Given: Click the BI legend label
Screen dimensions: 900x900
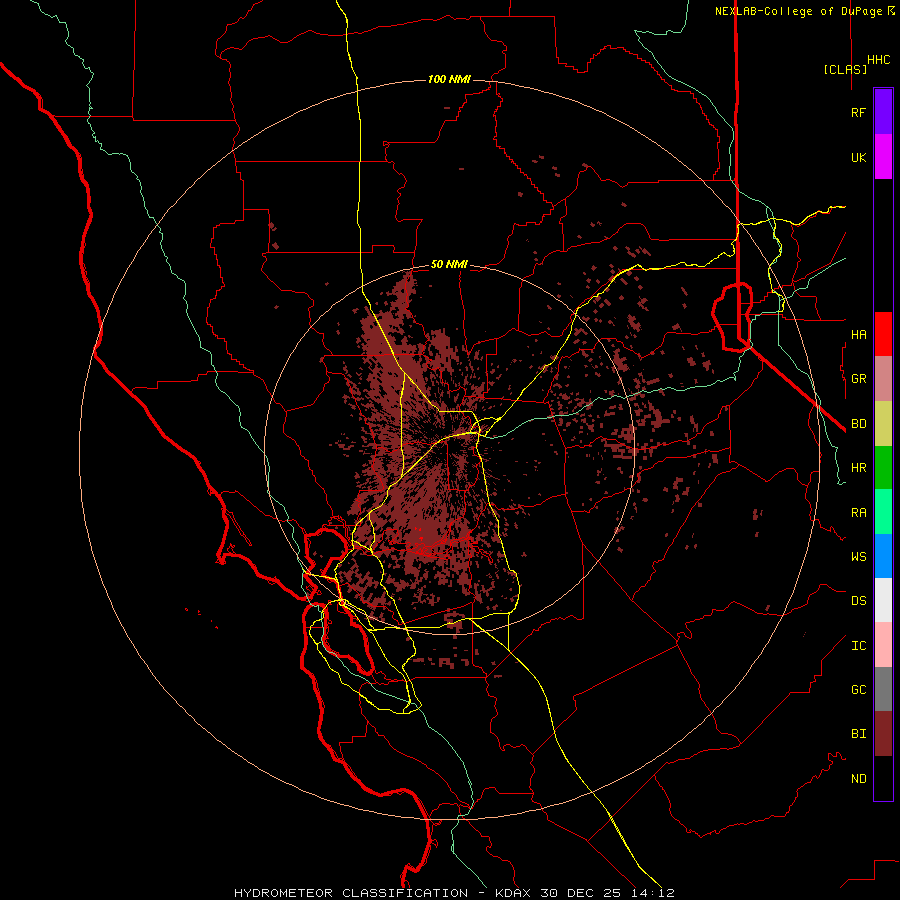Looking at the screenshot, I should pyautogui.click(x=858, y=733).
